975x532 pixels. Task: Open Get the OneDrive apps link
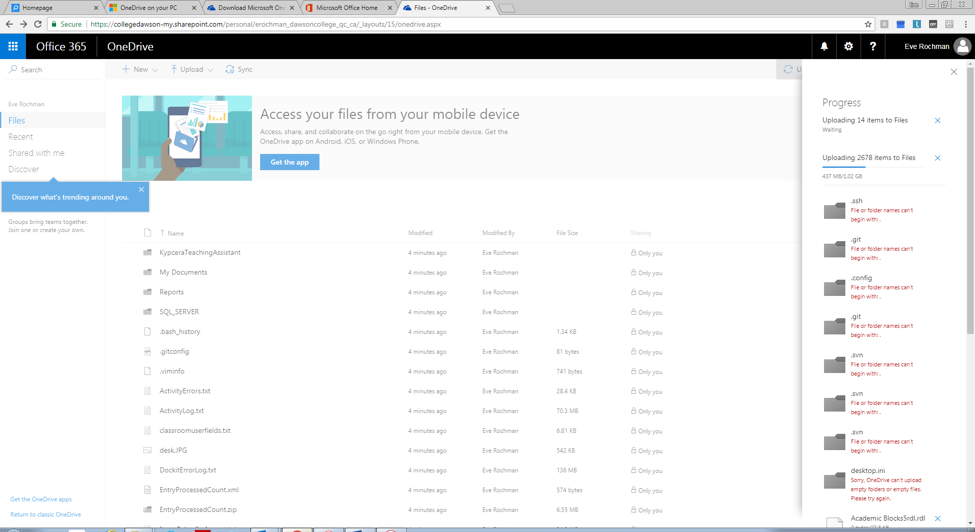point(41,499)
